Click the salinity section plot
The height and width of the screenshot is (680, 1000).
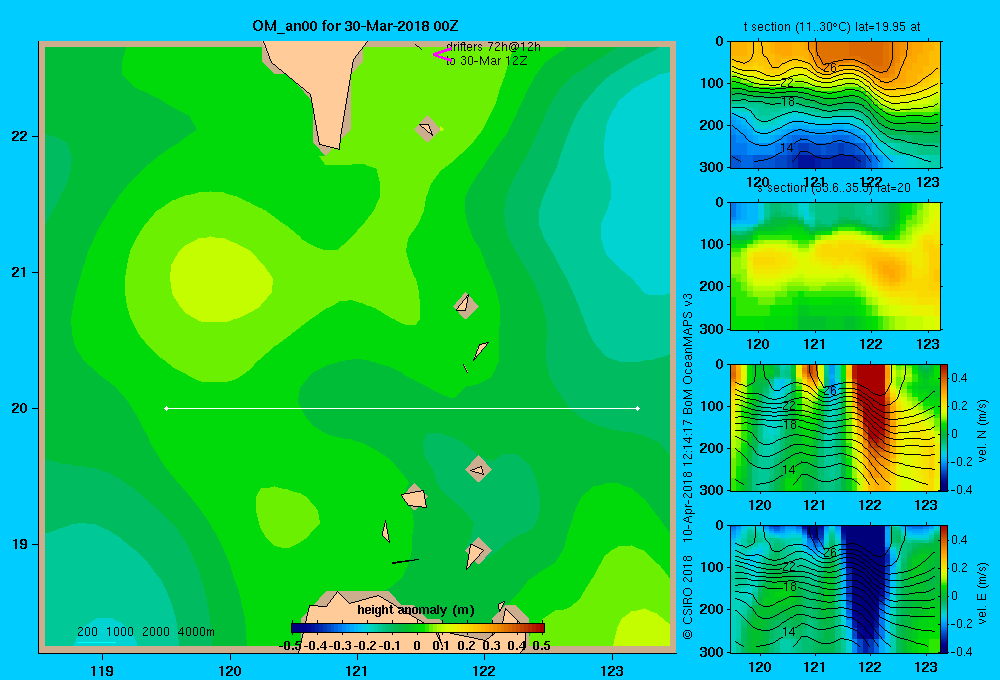click(x=835, y=266)
